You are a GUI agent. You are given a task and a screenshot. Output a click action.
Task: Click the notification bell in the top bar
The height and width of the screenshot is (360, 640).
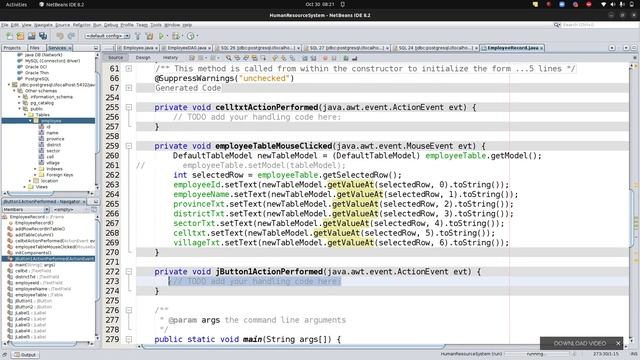point(342,4)
